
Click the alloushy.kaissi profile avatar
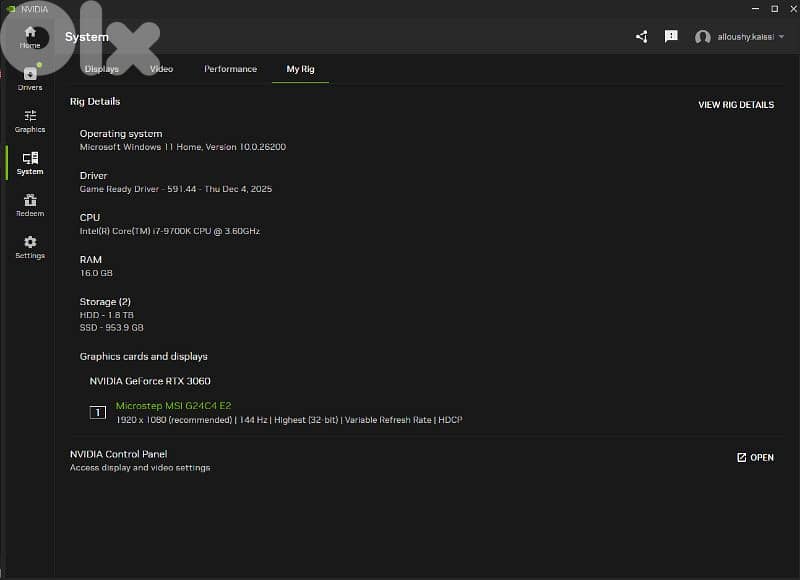click(702, 38)
